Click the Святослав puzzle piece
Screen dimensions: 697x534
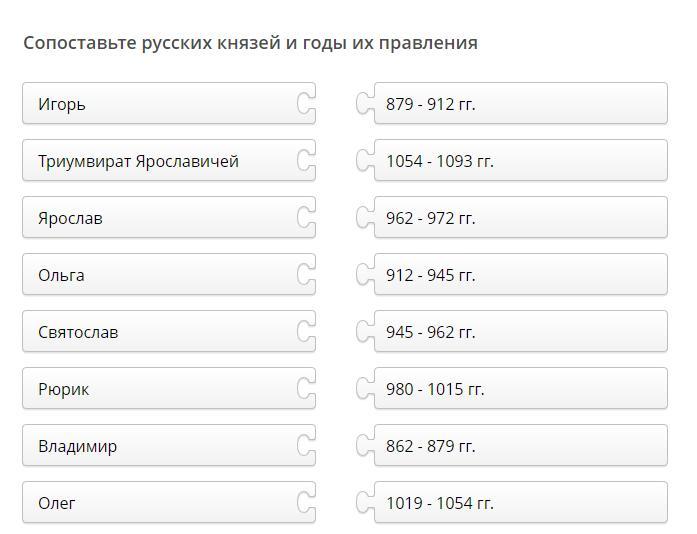(x=160, y=332)
